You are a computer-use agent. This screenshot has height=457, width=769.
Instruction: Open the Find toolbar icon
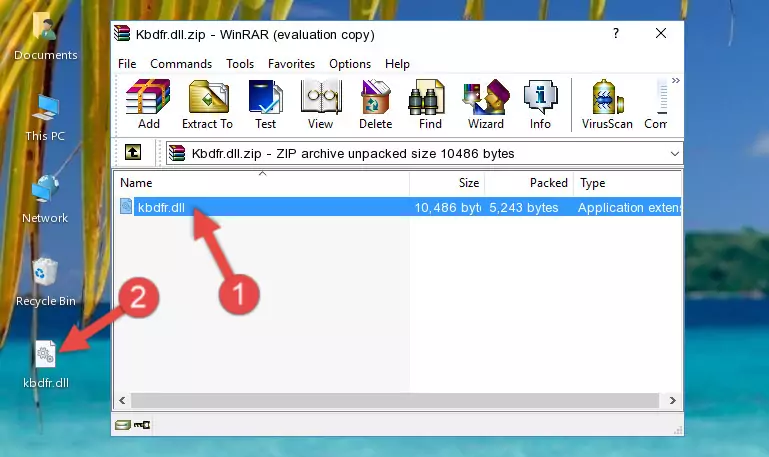(430, 104)
